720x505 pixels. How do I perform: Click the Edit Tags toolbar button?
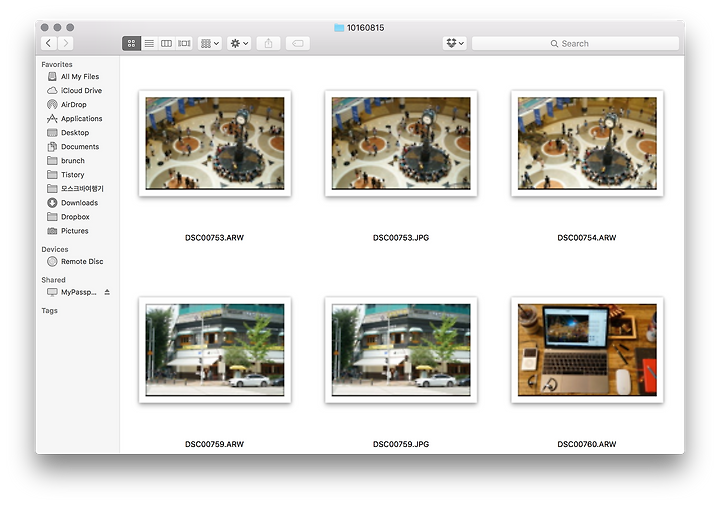point(298,43)
